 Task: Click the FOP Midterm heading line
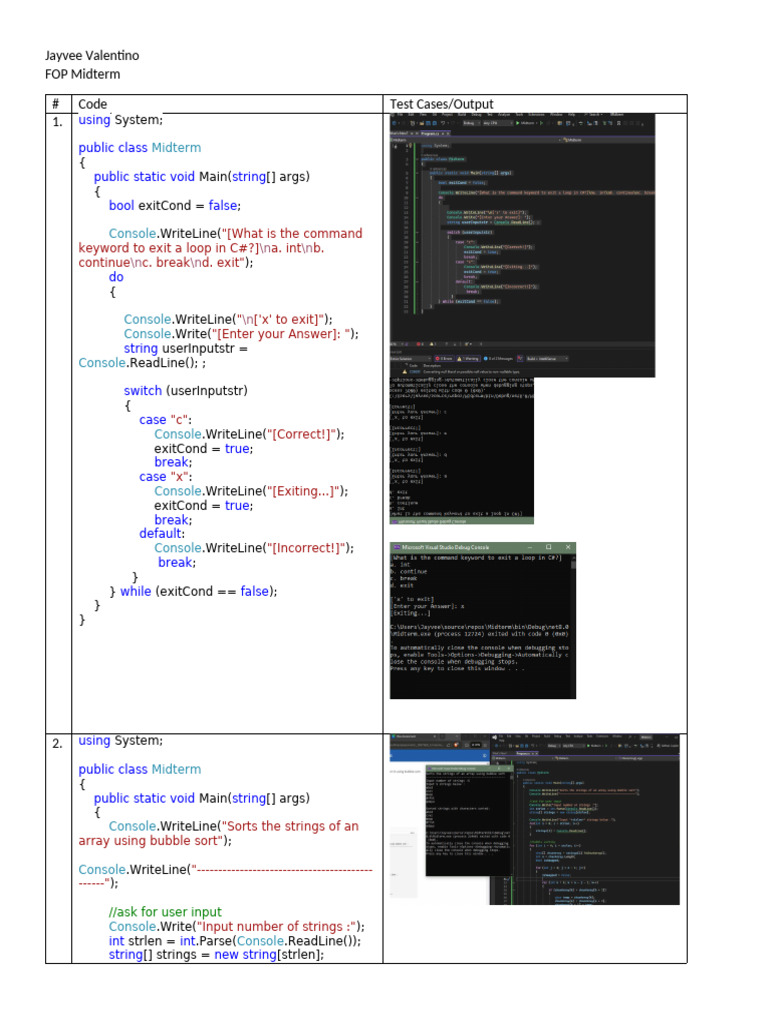click(82, 74)
